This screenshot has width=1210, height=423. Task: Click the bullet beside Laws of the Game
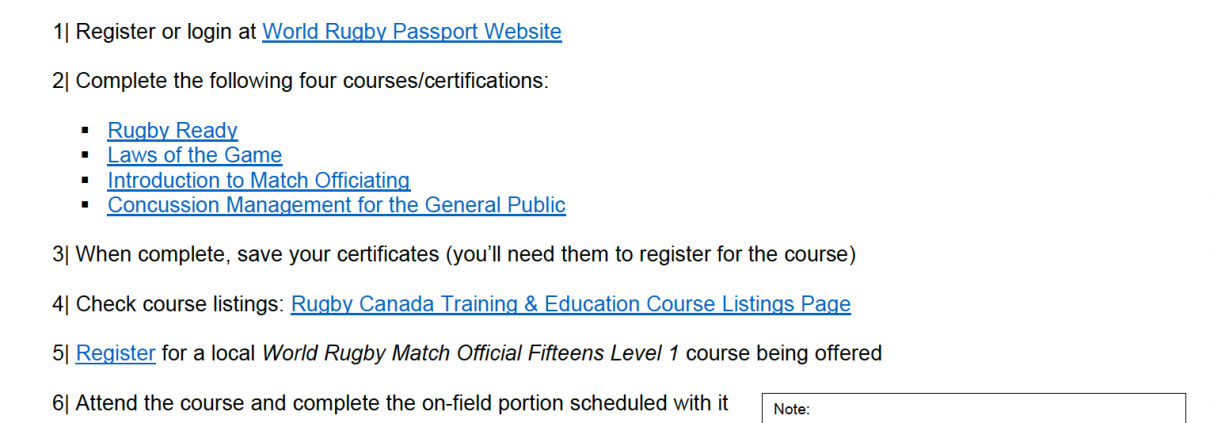88,156
